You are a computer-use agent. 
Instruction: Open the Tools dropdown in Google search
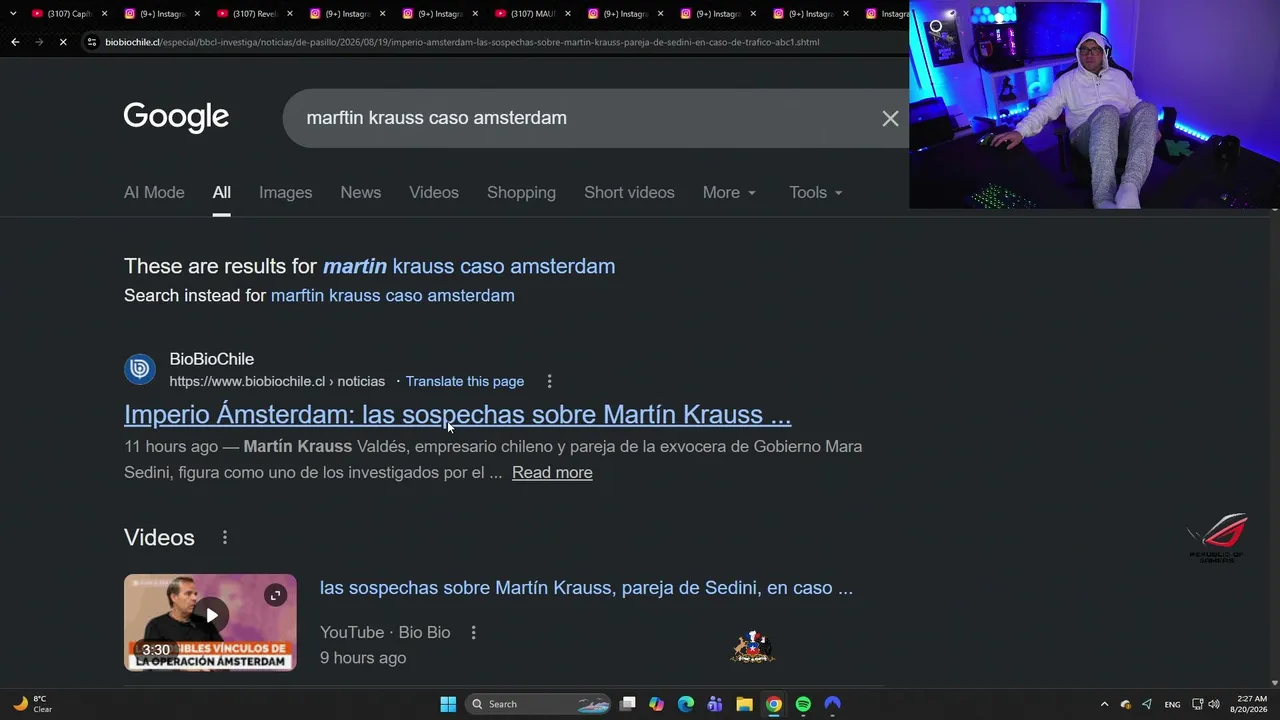click(816, 193)
